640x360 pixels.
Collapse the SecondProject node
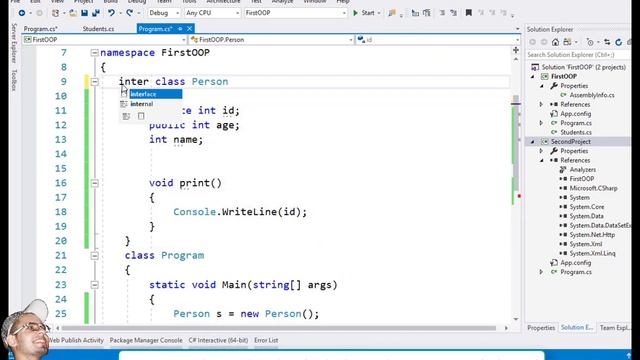click(x=533, y=142)
